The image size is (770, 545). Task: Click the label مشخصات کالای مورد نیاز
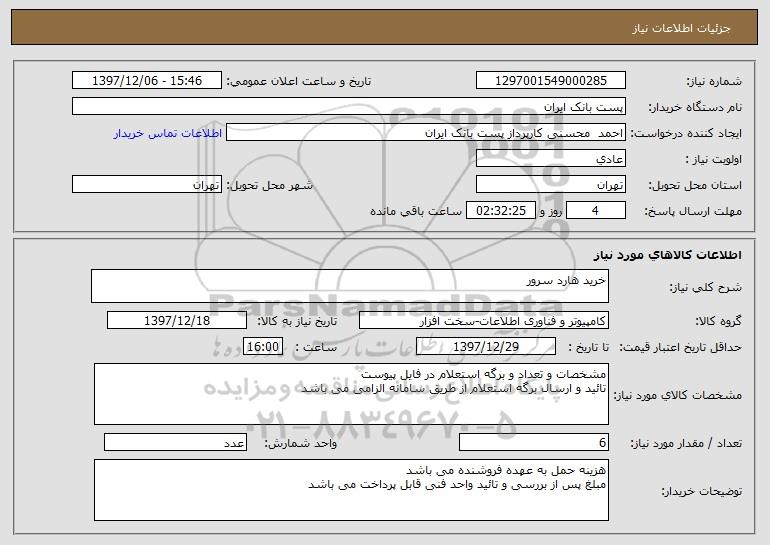(677, 395)
